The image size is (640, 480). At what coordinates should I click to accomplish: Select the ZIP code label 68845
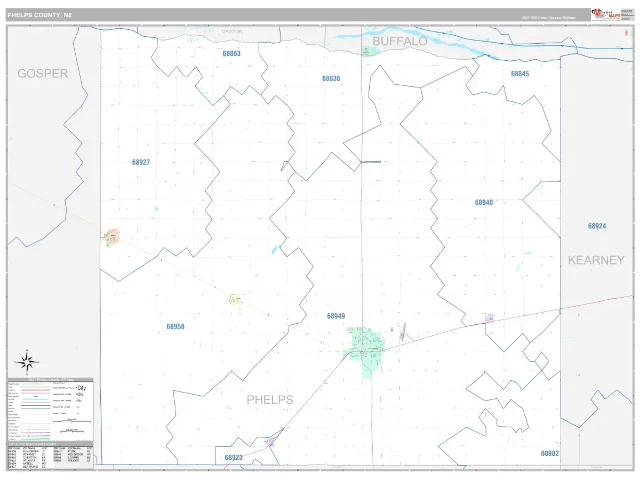tap(520, 73)
